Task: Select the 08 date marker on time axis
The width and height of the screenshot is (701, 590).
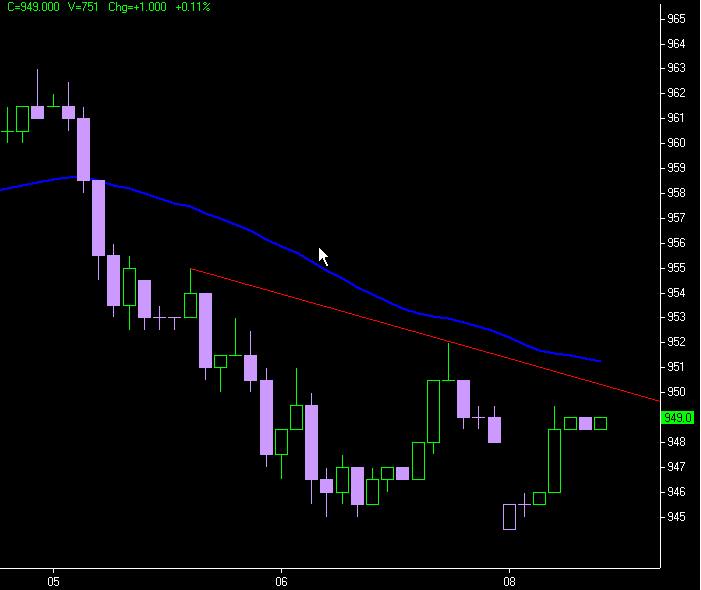Action: (509, 582)
